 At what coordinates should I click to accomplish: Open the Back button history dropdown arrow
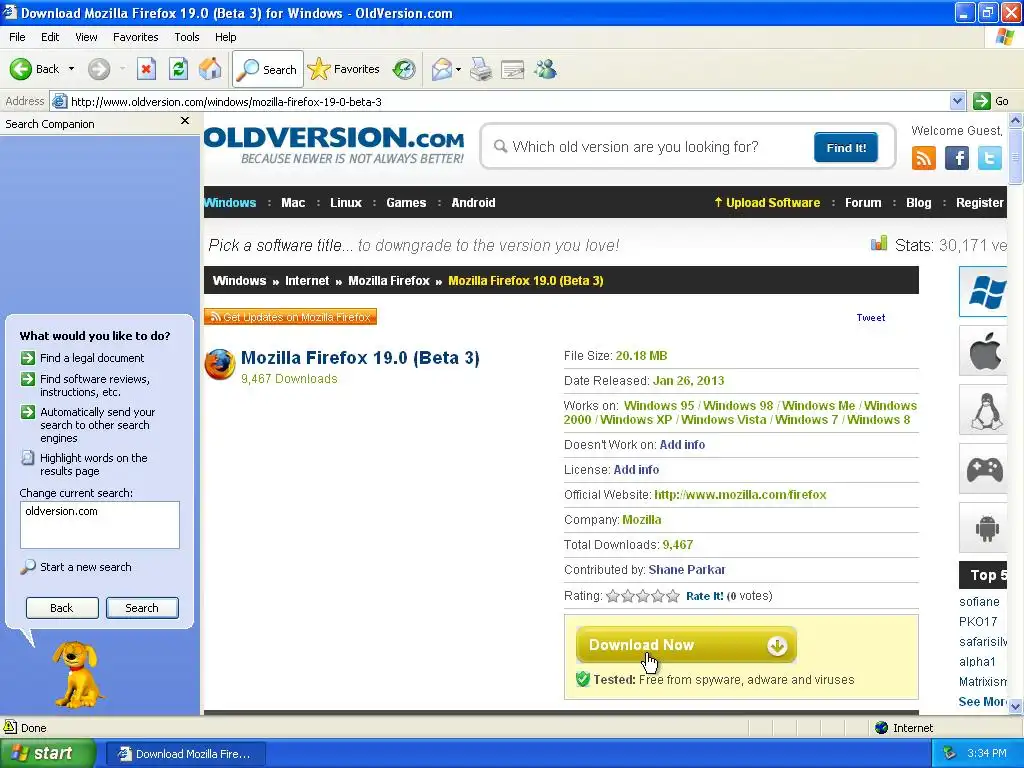(71, 69)
